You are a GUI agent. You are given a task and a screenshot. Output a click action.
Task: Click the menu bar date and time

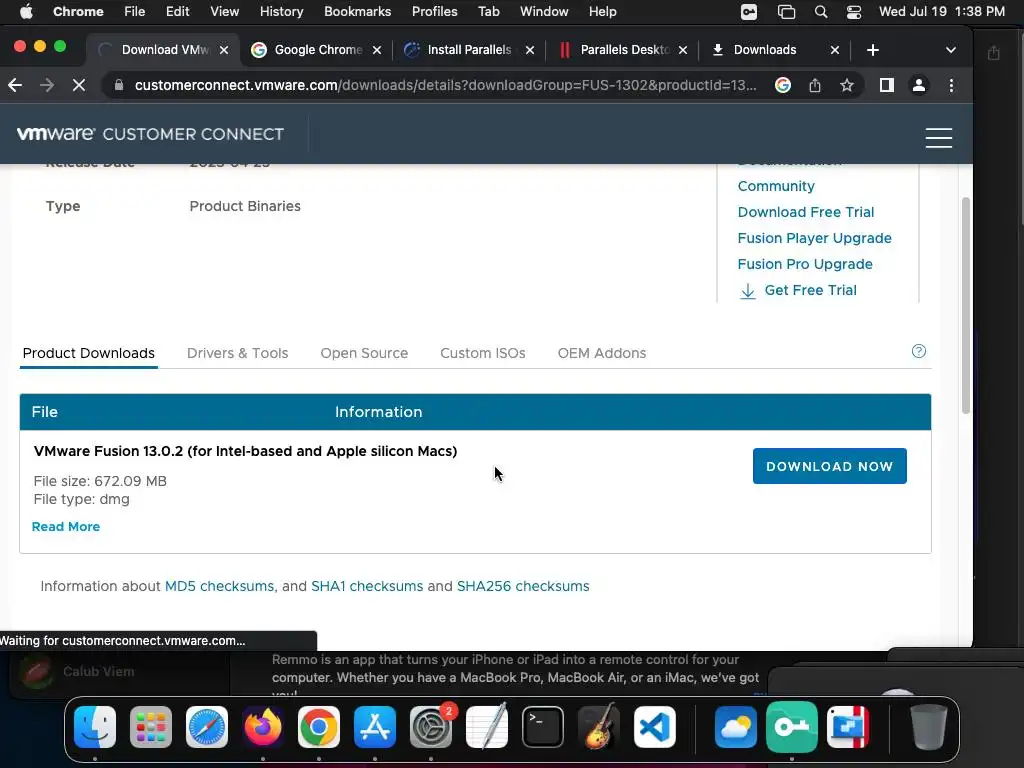(942, 12)
